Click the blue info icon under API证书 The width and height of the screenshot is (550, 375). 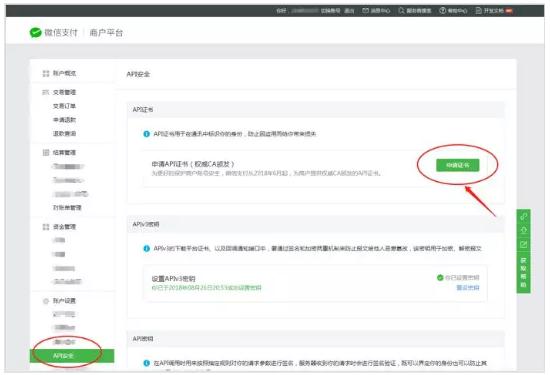point(147,134)
